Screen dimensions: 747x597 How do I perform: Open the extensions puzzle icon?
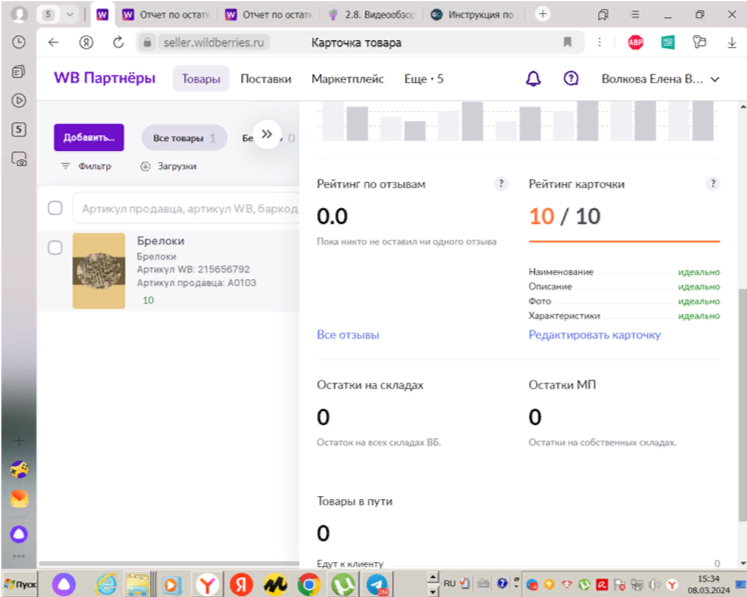click(699, 42)
